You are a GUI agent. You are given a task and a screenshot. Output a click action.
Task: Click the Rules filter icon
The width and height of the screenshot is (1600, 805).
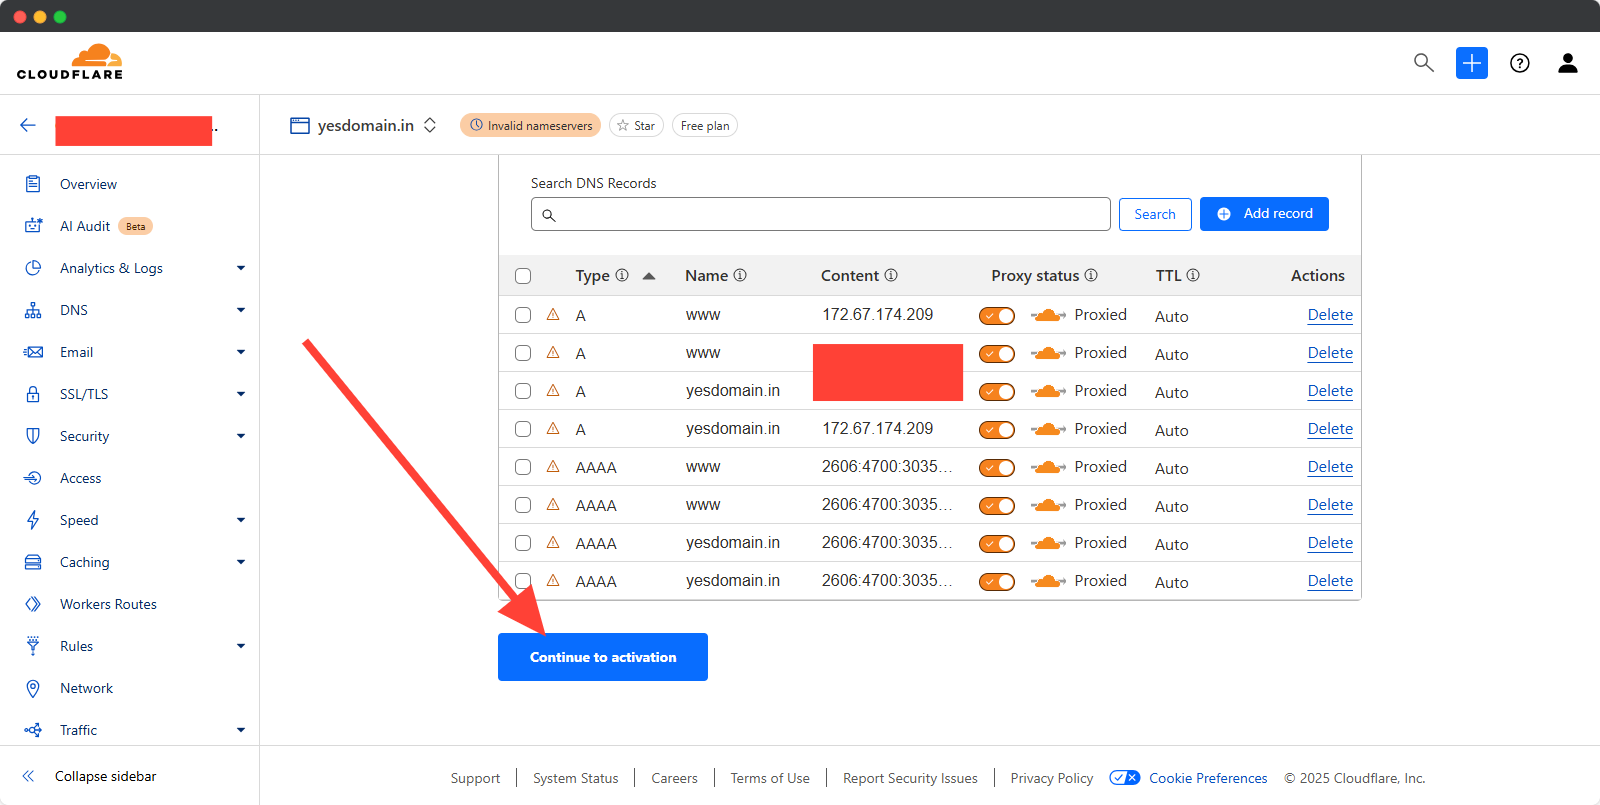[x=33, y=646]
